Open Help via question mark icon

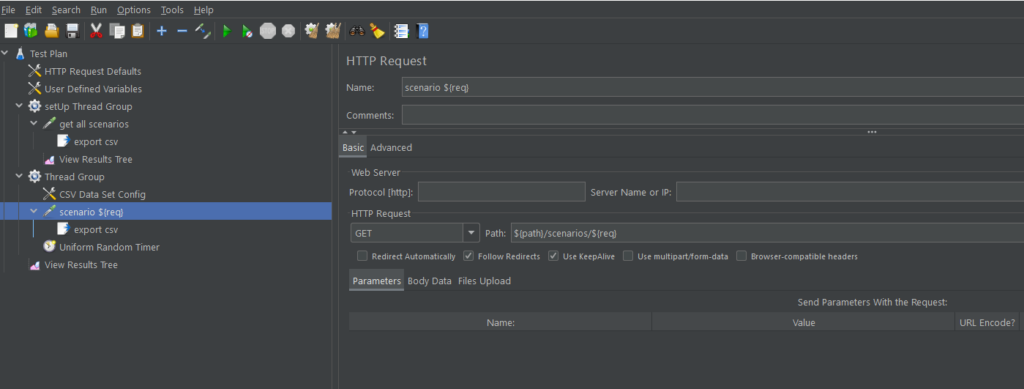coord(423,31)
